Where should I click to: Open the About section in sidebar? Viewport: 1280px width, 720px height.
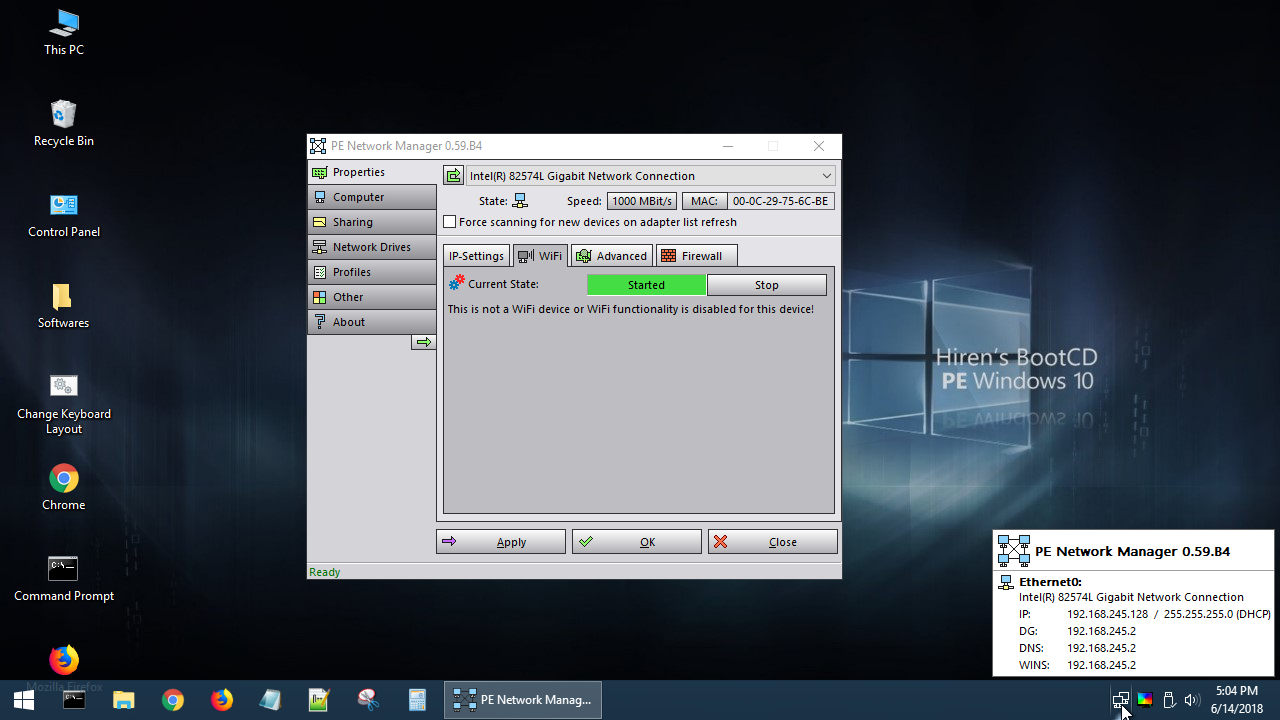click(x=372, y=322)
